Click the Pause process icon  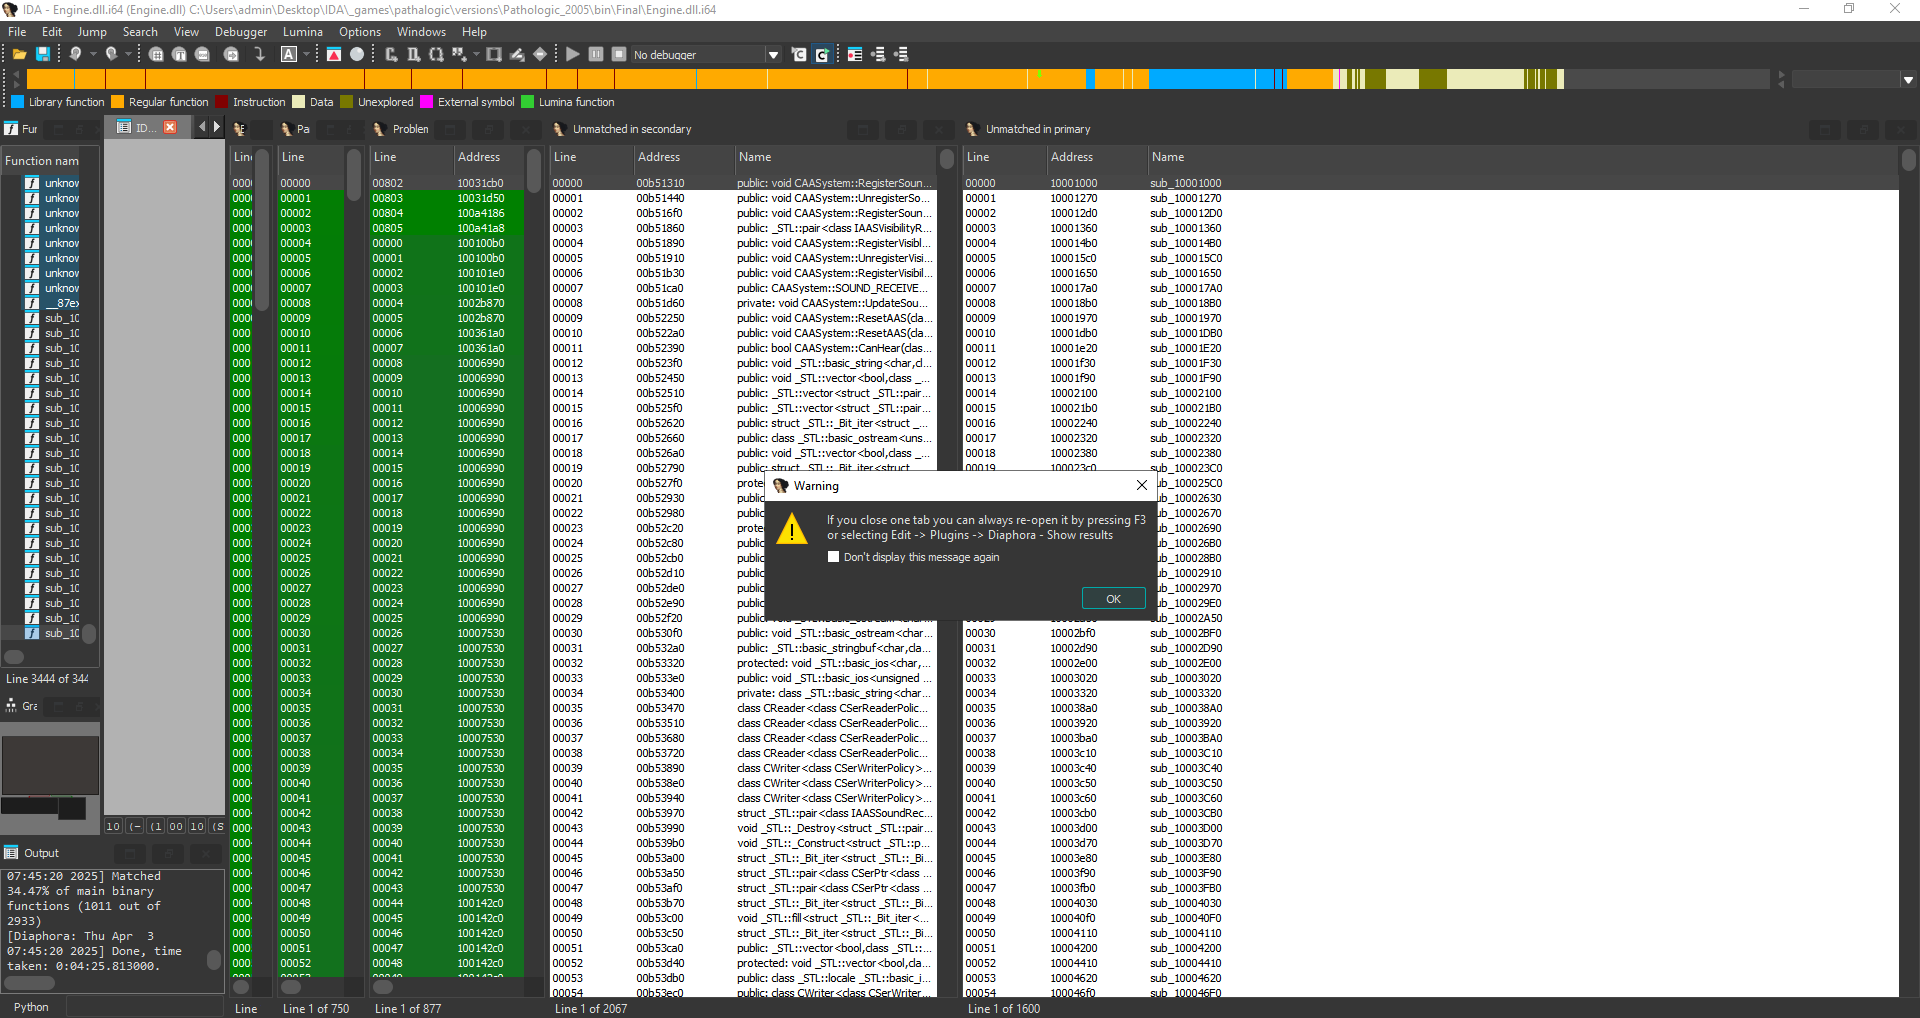coord(596,54)
